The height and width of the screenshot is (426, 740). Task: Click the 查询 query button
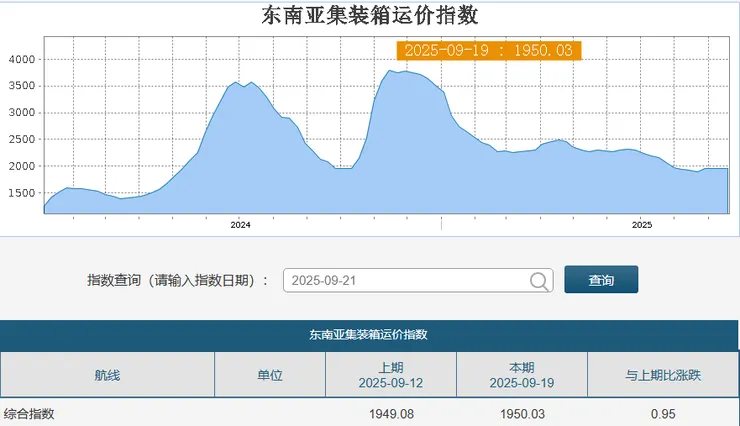601,280
